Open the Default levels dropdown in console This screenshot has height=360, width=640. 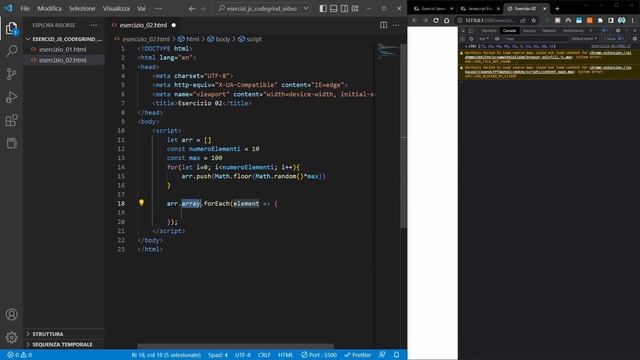[584, 39]
